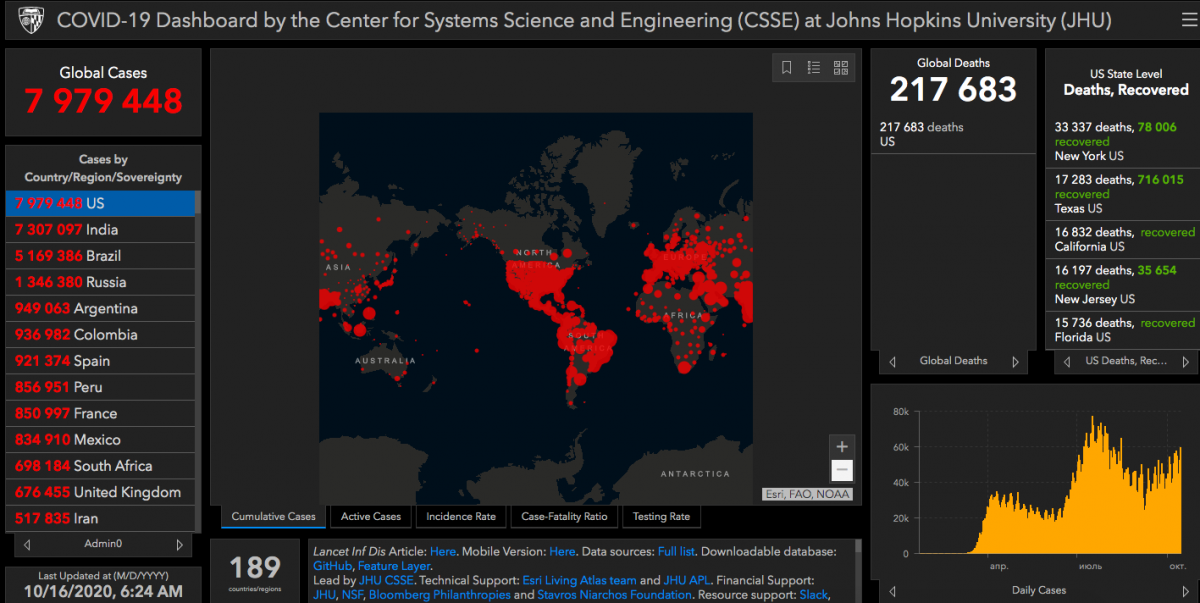Open the Feature Layer link
Image resolution: width=1200 pixels, height=603 pixels.
[x=394, y=566]
